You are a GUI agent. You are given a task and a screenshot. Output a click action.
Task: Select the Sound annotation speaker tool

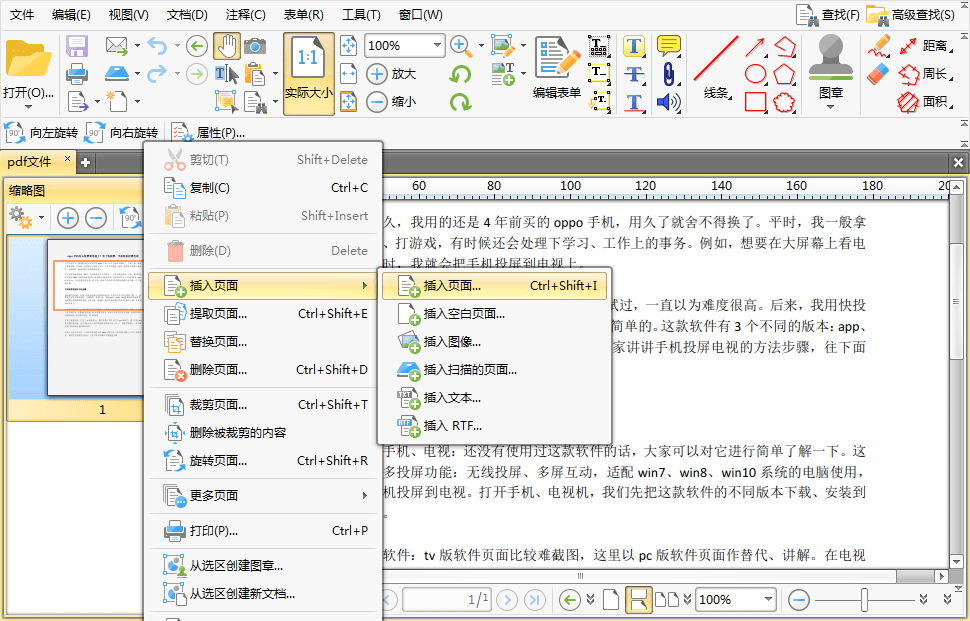(x=668, y=101)
